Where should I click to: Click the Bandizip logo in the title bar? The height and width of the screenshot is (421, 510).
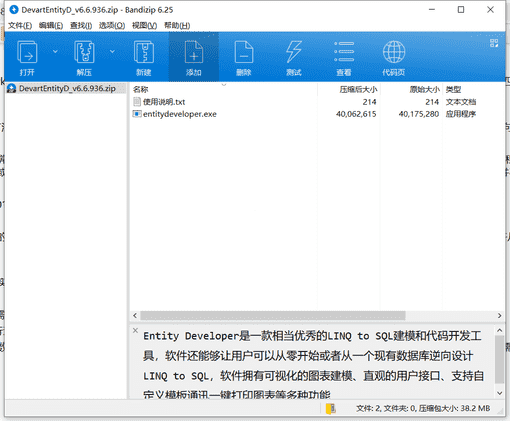point(14,10)
